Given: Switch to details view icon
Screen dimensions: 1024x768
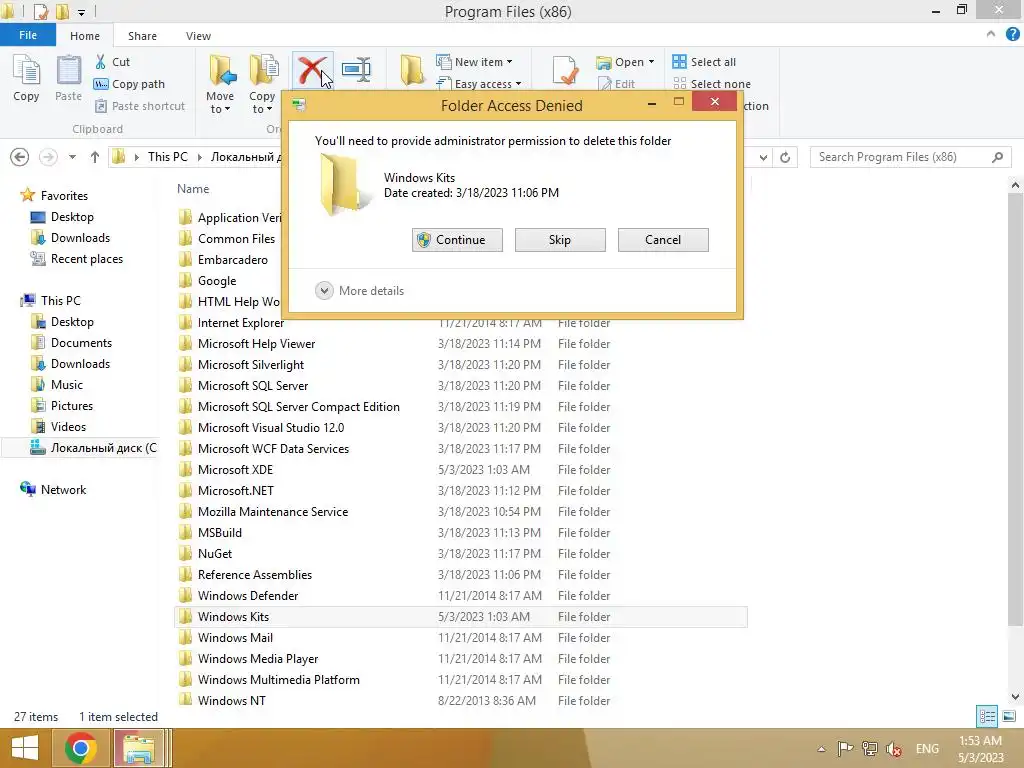Looking at the screenshot, I should coord(987,716).
